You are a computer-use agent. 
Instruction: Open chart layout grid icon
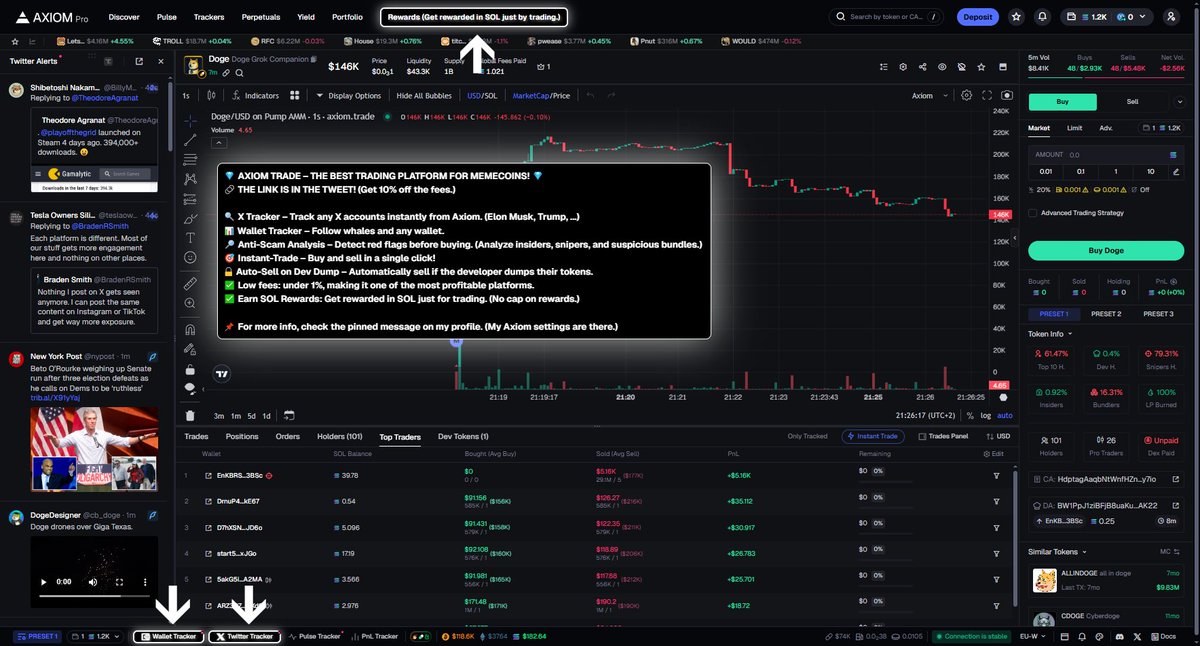tap(295, 95)
